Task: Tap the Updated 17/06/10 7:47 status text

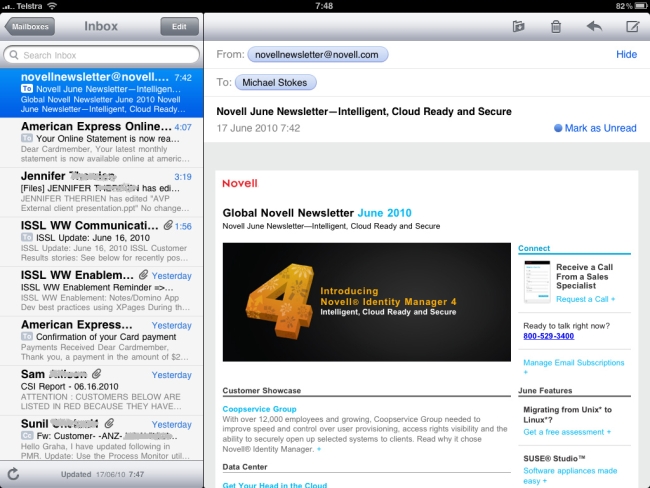Action: coord(102,474)
